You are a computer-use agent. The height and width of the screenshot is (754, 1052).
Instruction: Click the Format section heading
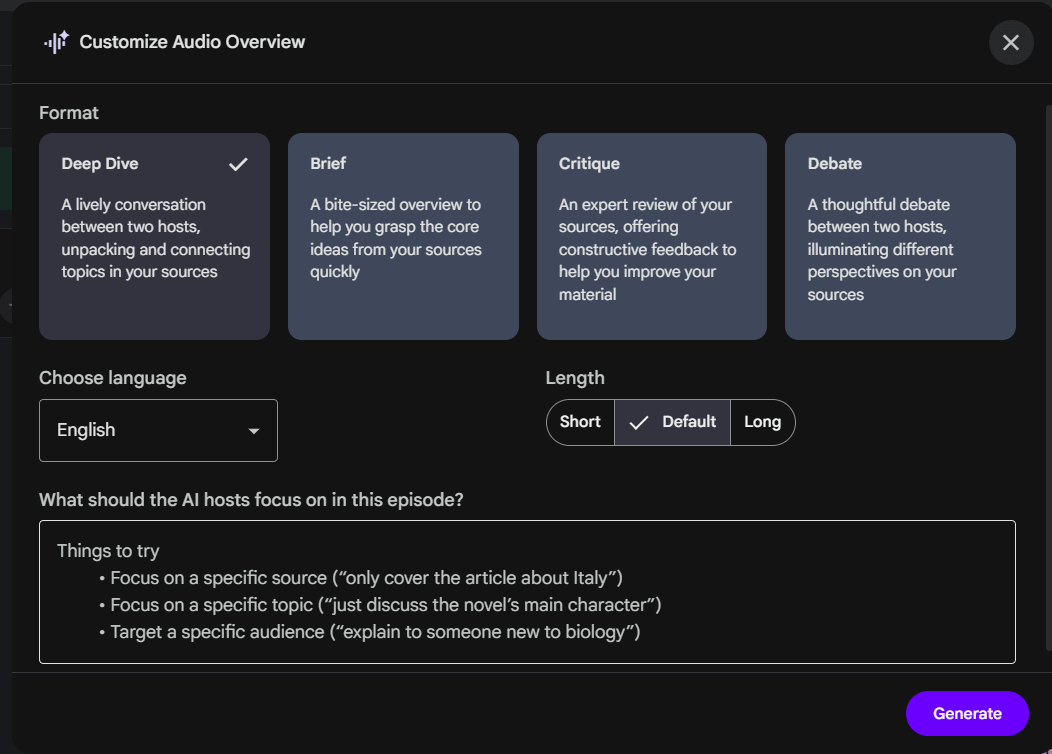pos(69,113)
